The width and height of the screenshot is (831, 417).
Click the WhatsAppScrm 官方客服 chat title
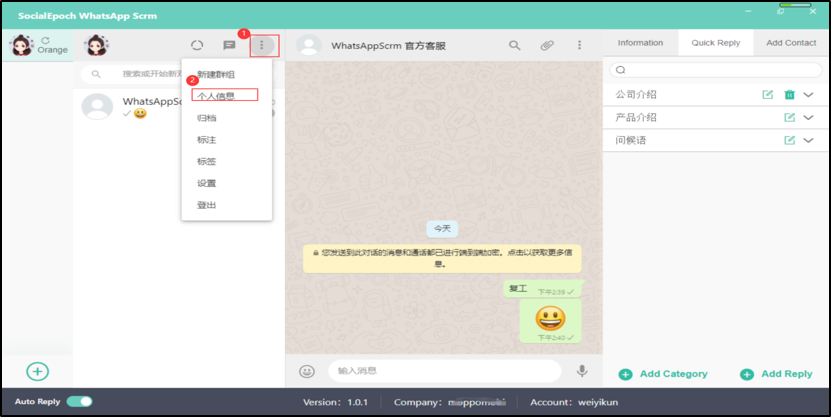[388, 46]
